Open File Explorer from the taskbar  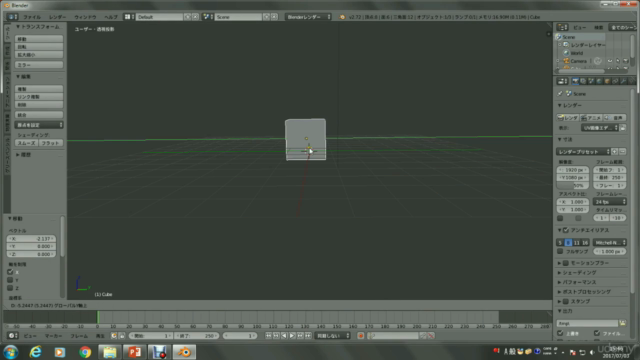[109, 352]
